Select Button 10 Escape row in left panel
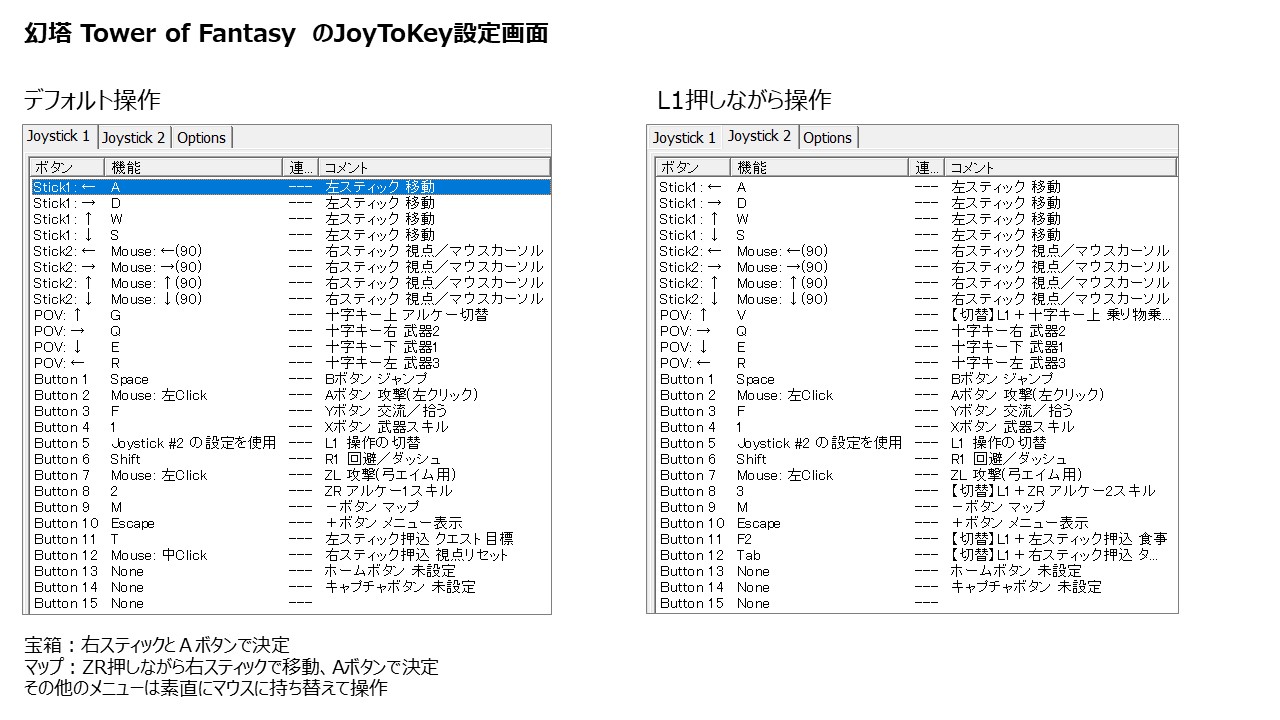 point(290,523)
